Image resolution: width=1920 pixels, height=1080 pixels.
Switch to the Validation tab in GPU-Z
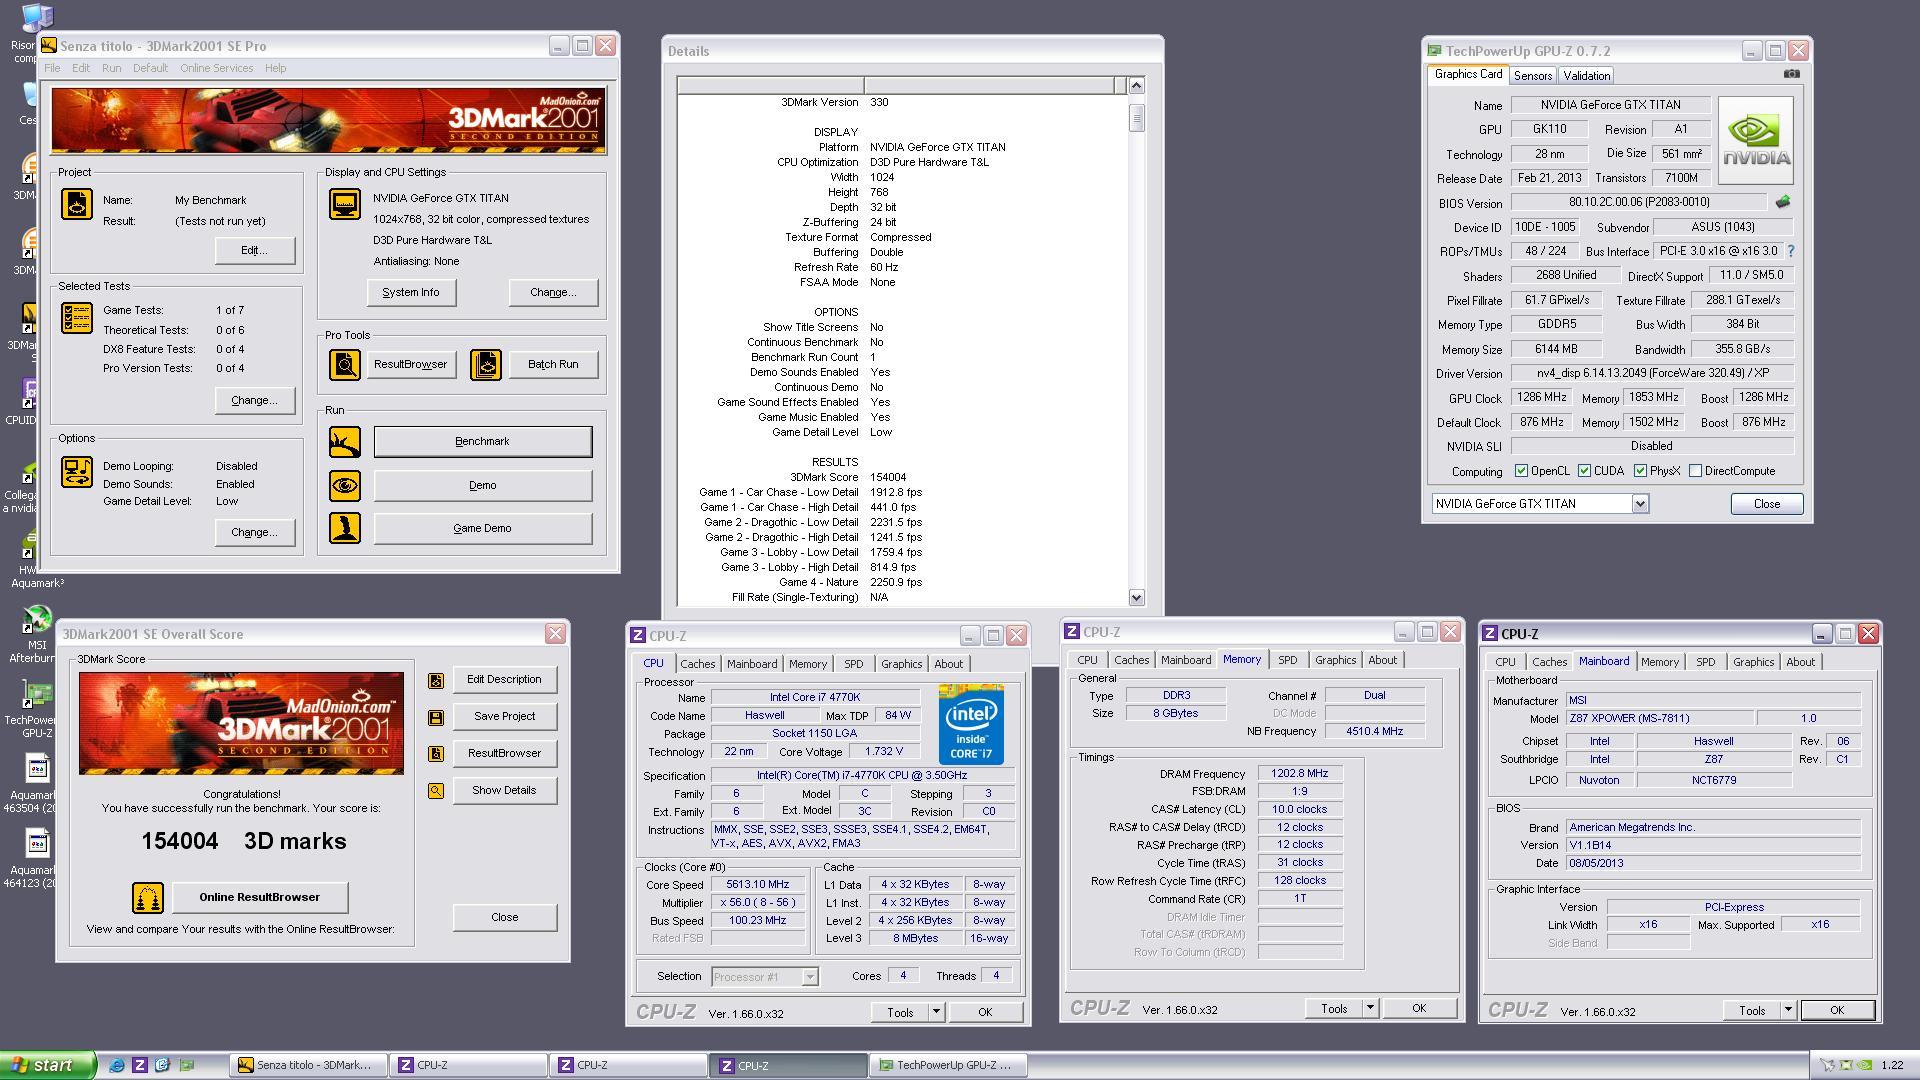(1586, 76)
